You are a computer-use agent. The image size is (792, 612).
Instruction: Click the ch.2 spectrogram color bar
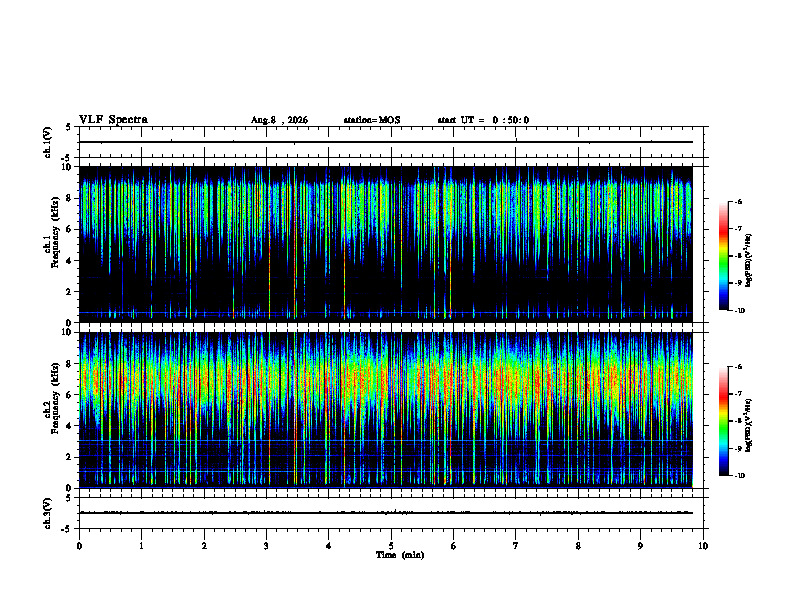724,421
